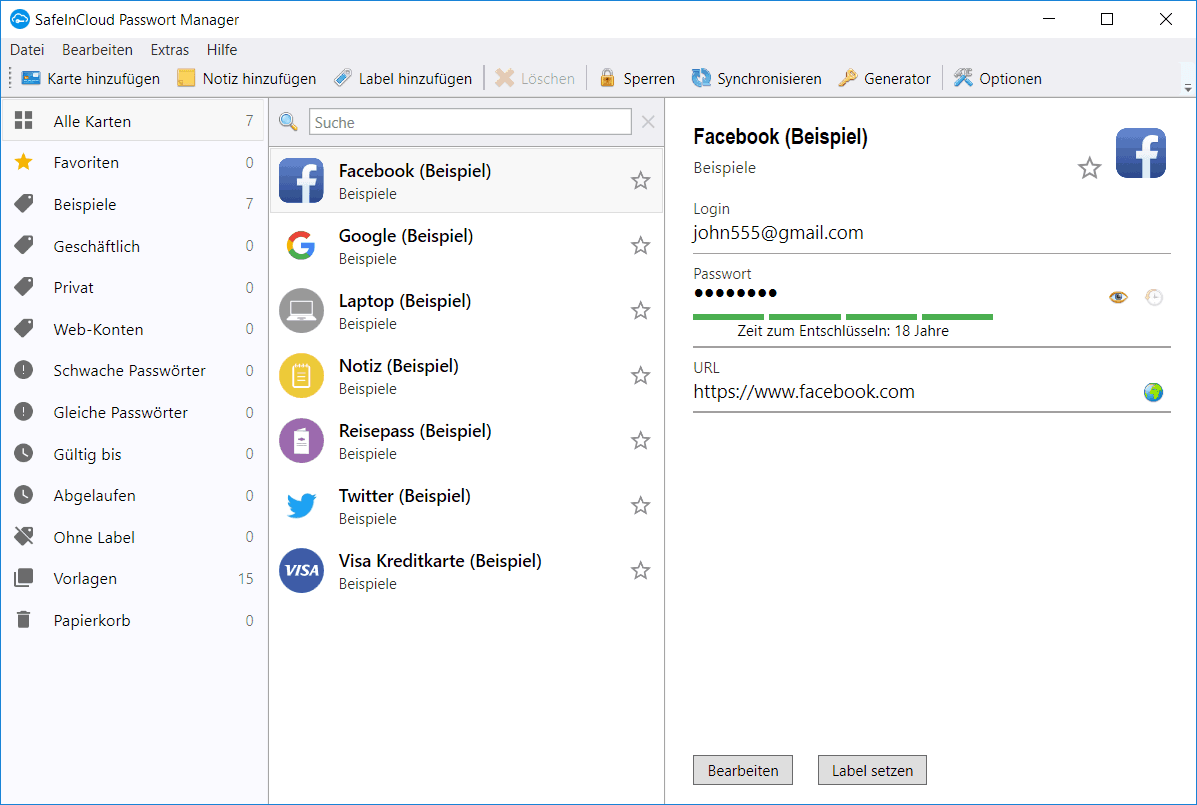Open password history clock icon
Screen dimensions: 1197x805
1154,297
